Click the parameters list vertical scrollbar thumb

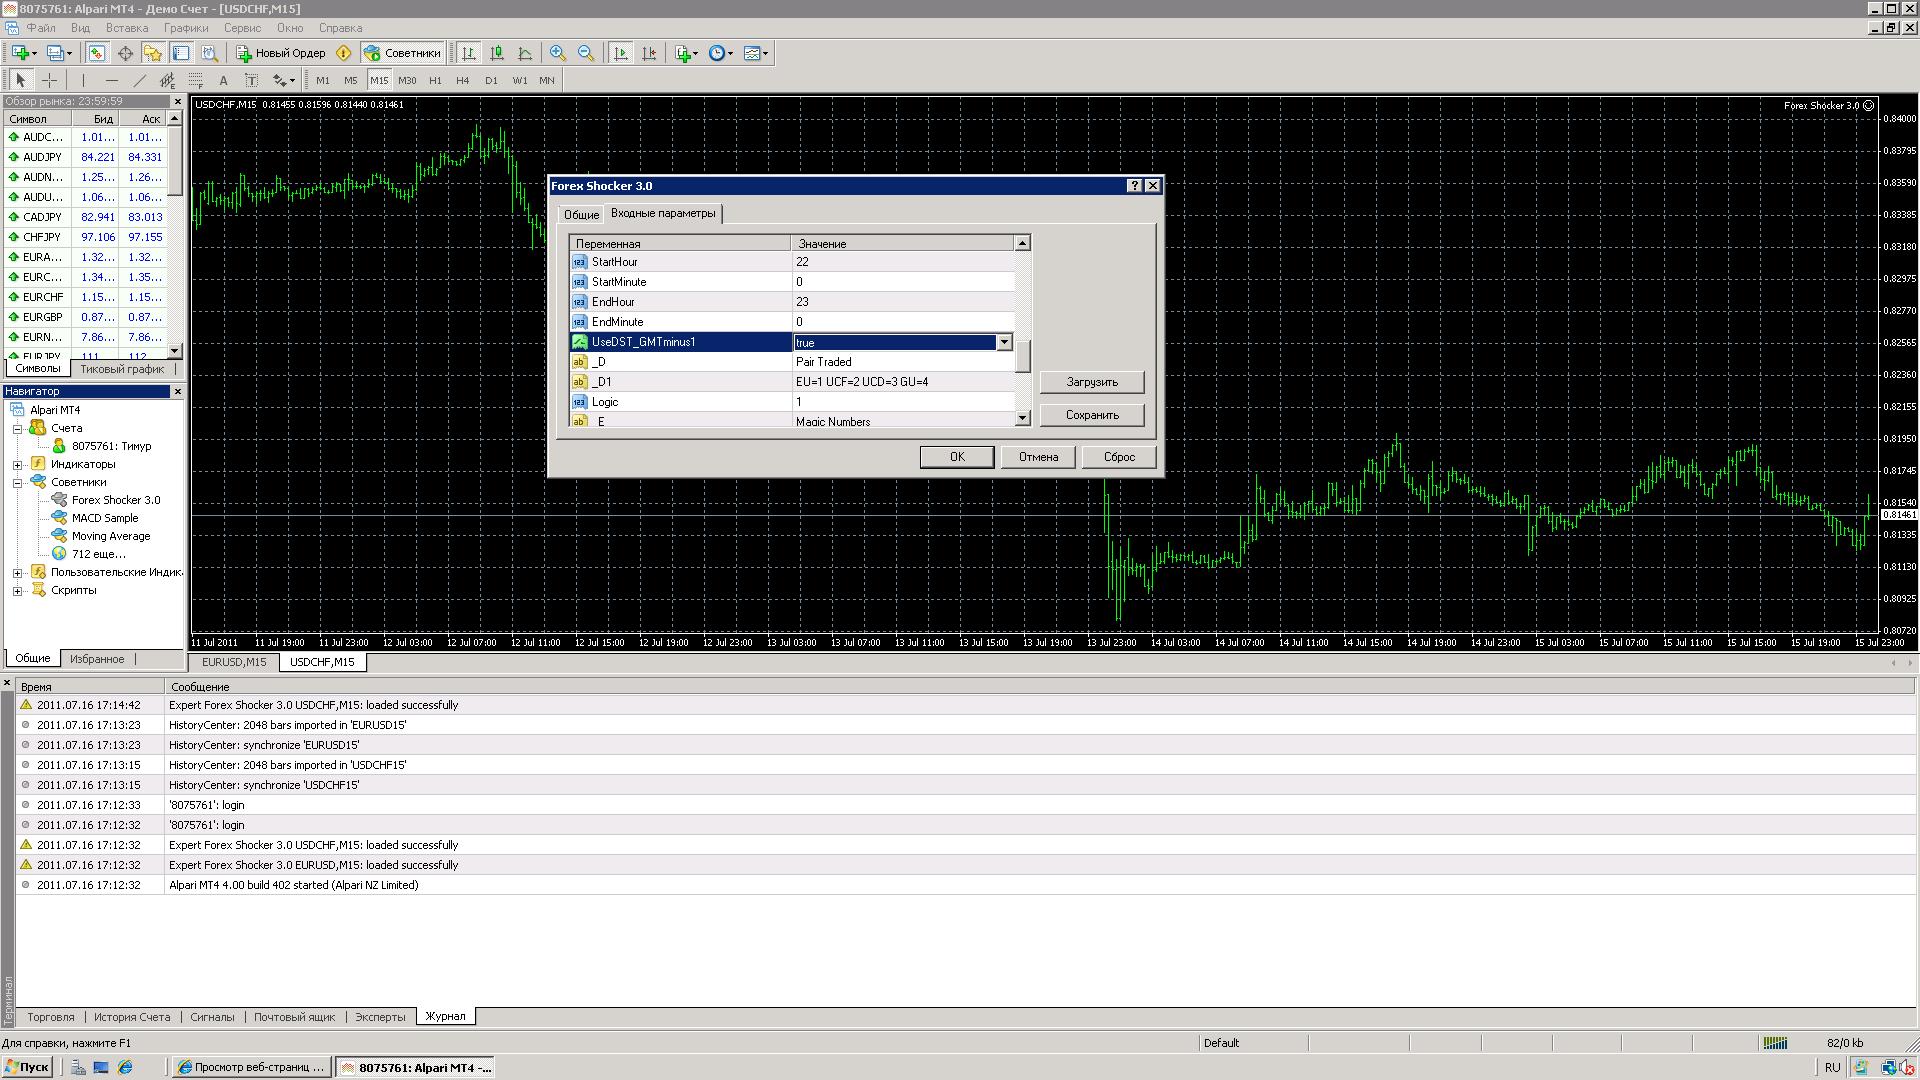click(x=1022, y=356)
